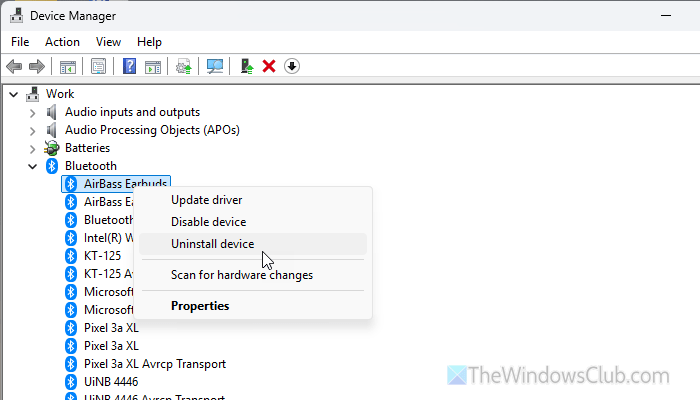Viewport: 700px width, 400px height.
Task: Choose Scan for hardware changes in context menu
Action: click(253, 275)
